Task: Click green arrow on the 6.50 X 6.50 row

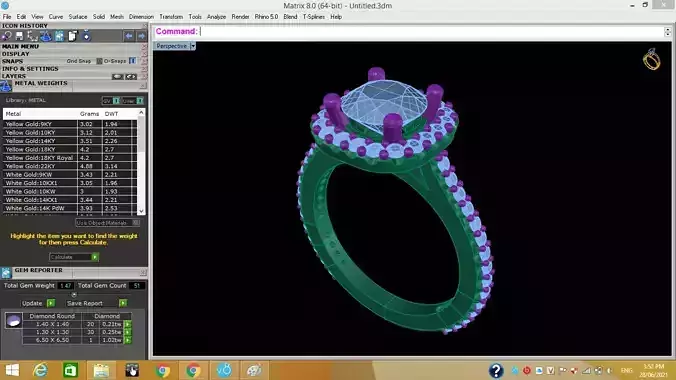Action: coord(128,340)
